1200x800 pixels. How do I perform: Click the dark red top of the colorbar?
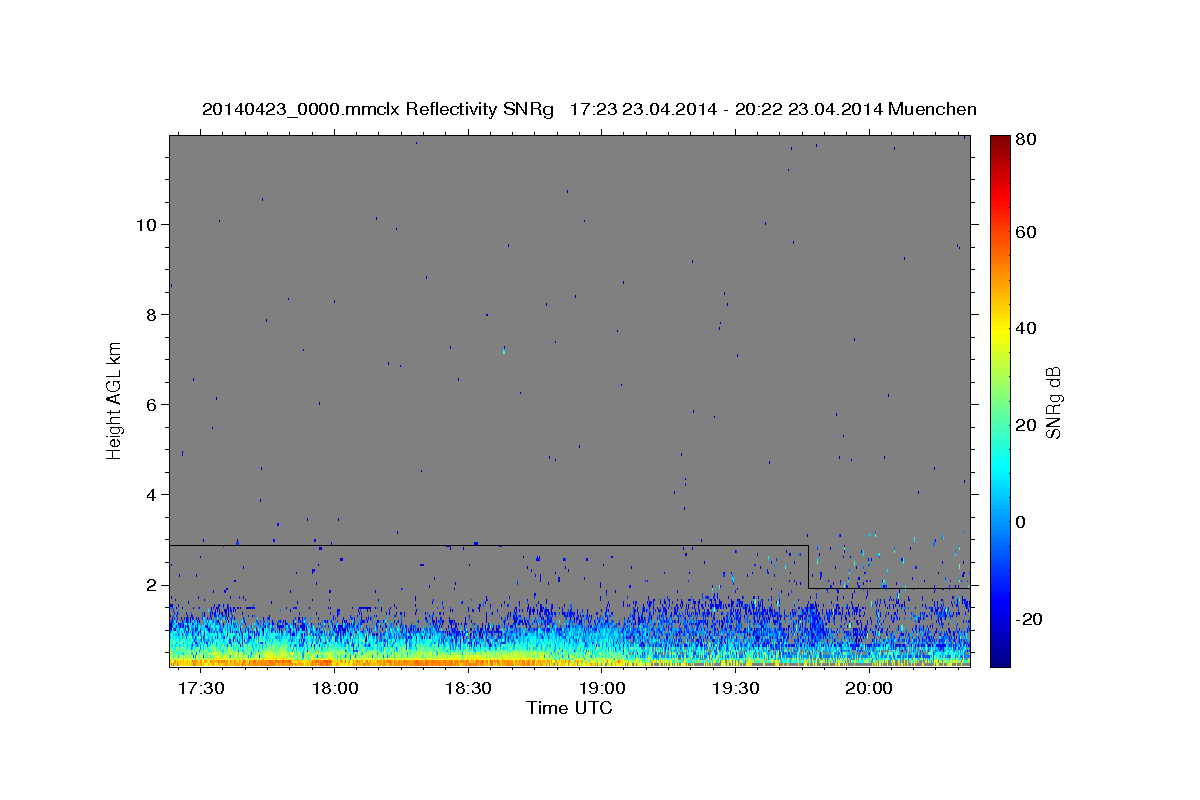(999, 142)
